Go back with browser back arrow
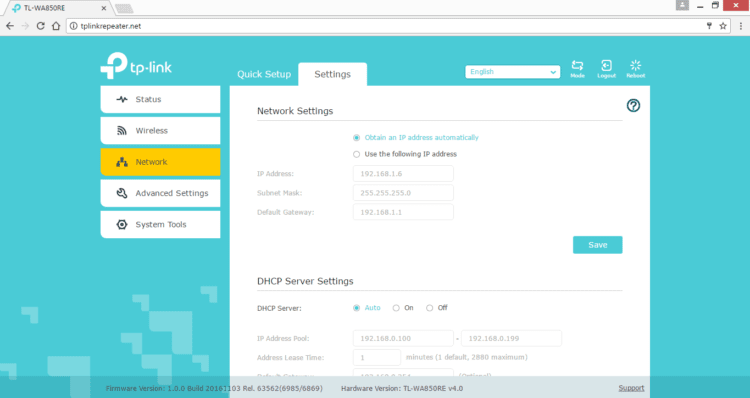This screenshot has height=398, width=750. point(10,26)
